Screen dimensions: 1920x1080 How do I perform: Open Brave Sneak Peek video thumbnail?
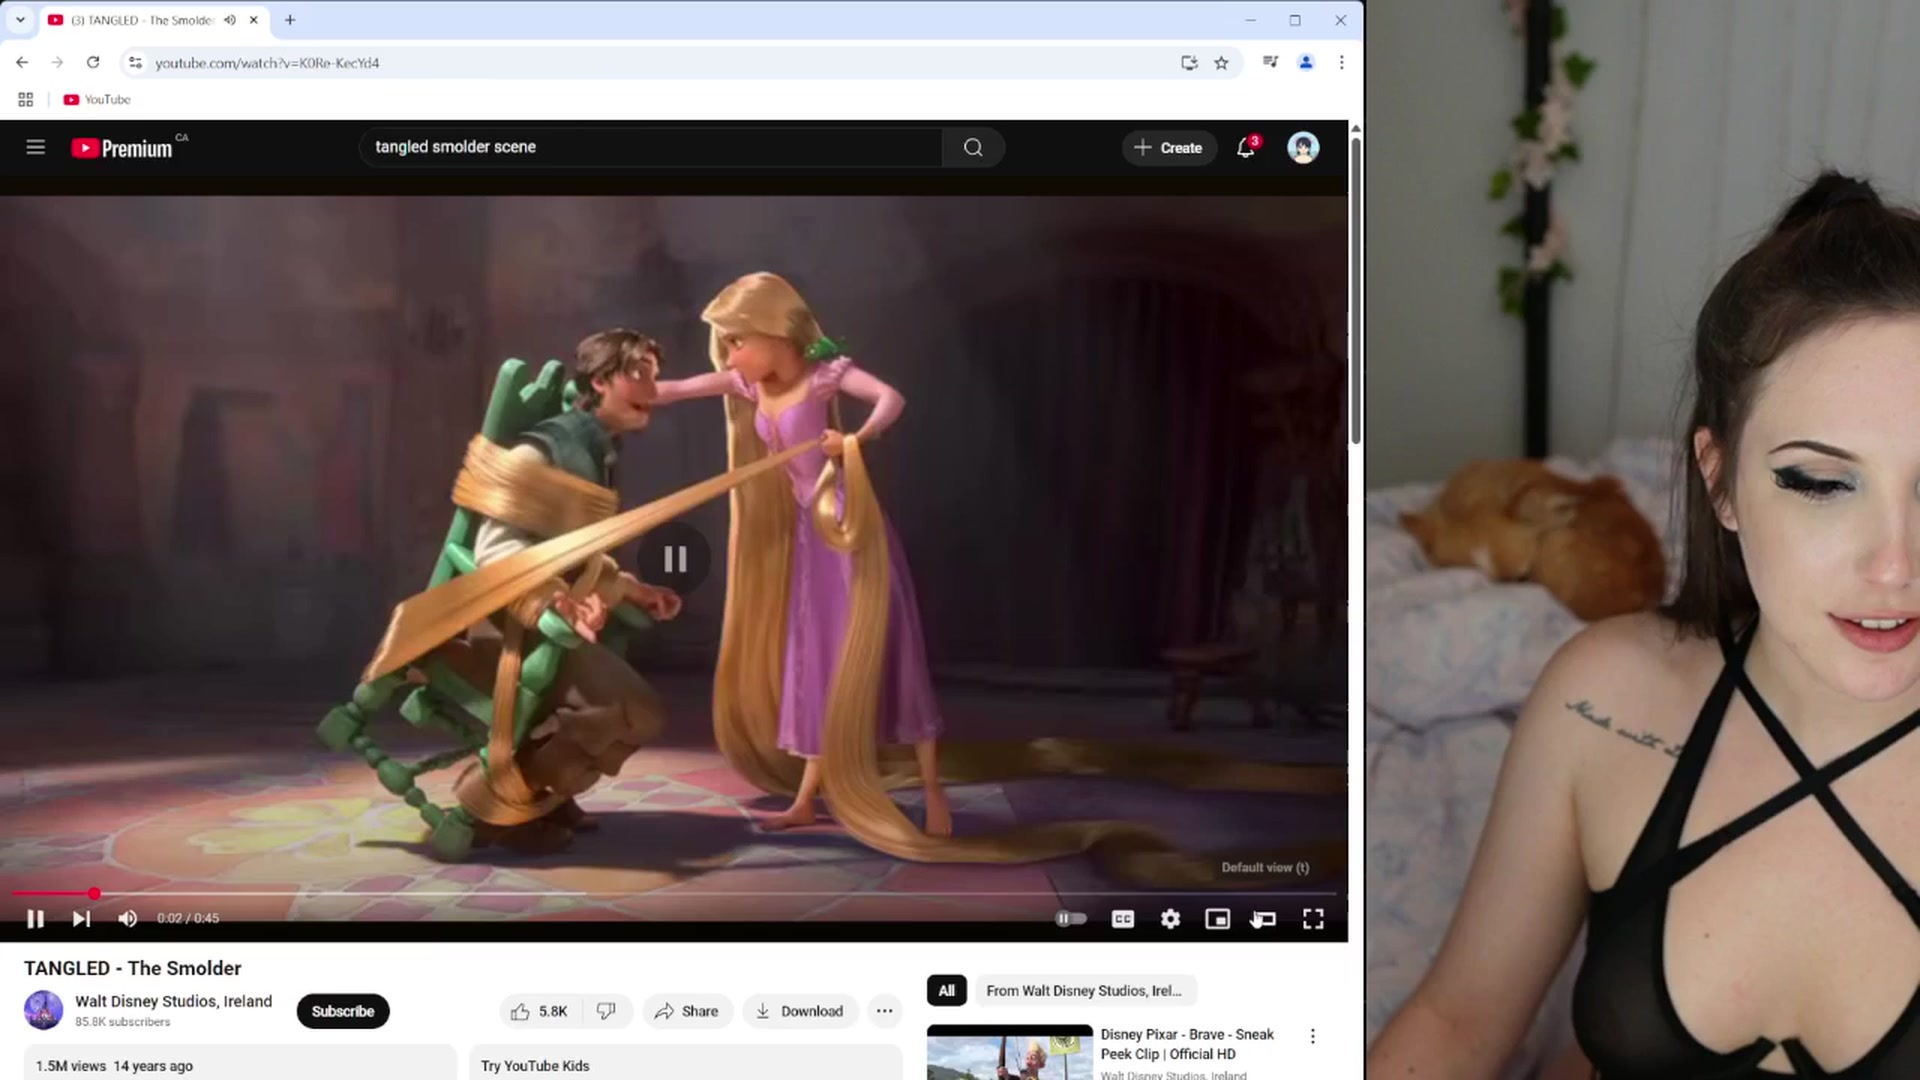pyautogui.click(x=1010, y=1052)
